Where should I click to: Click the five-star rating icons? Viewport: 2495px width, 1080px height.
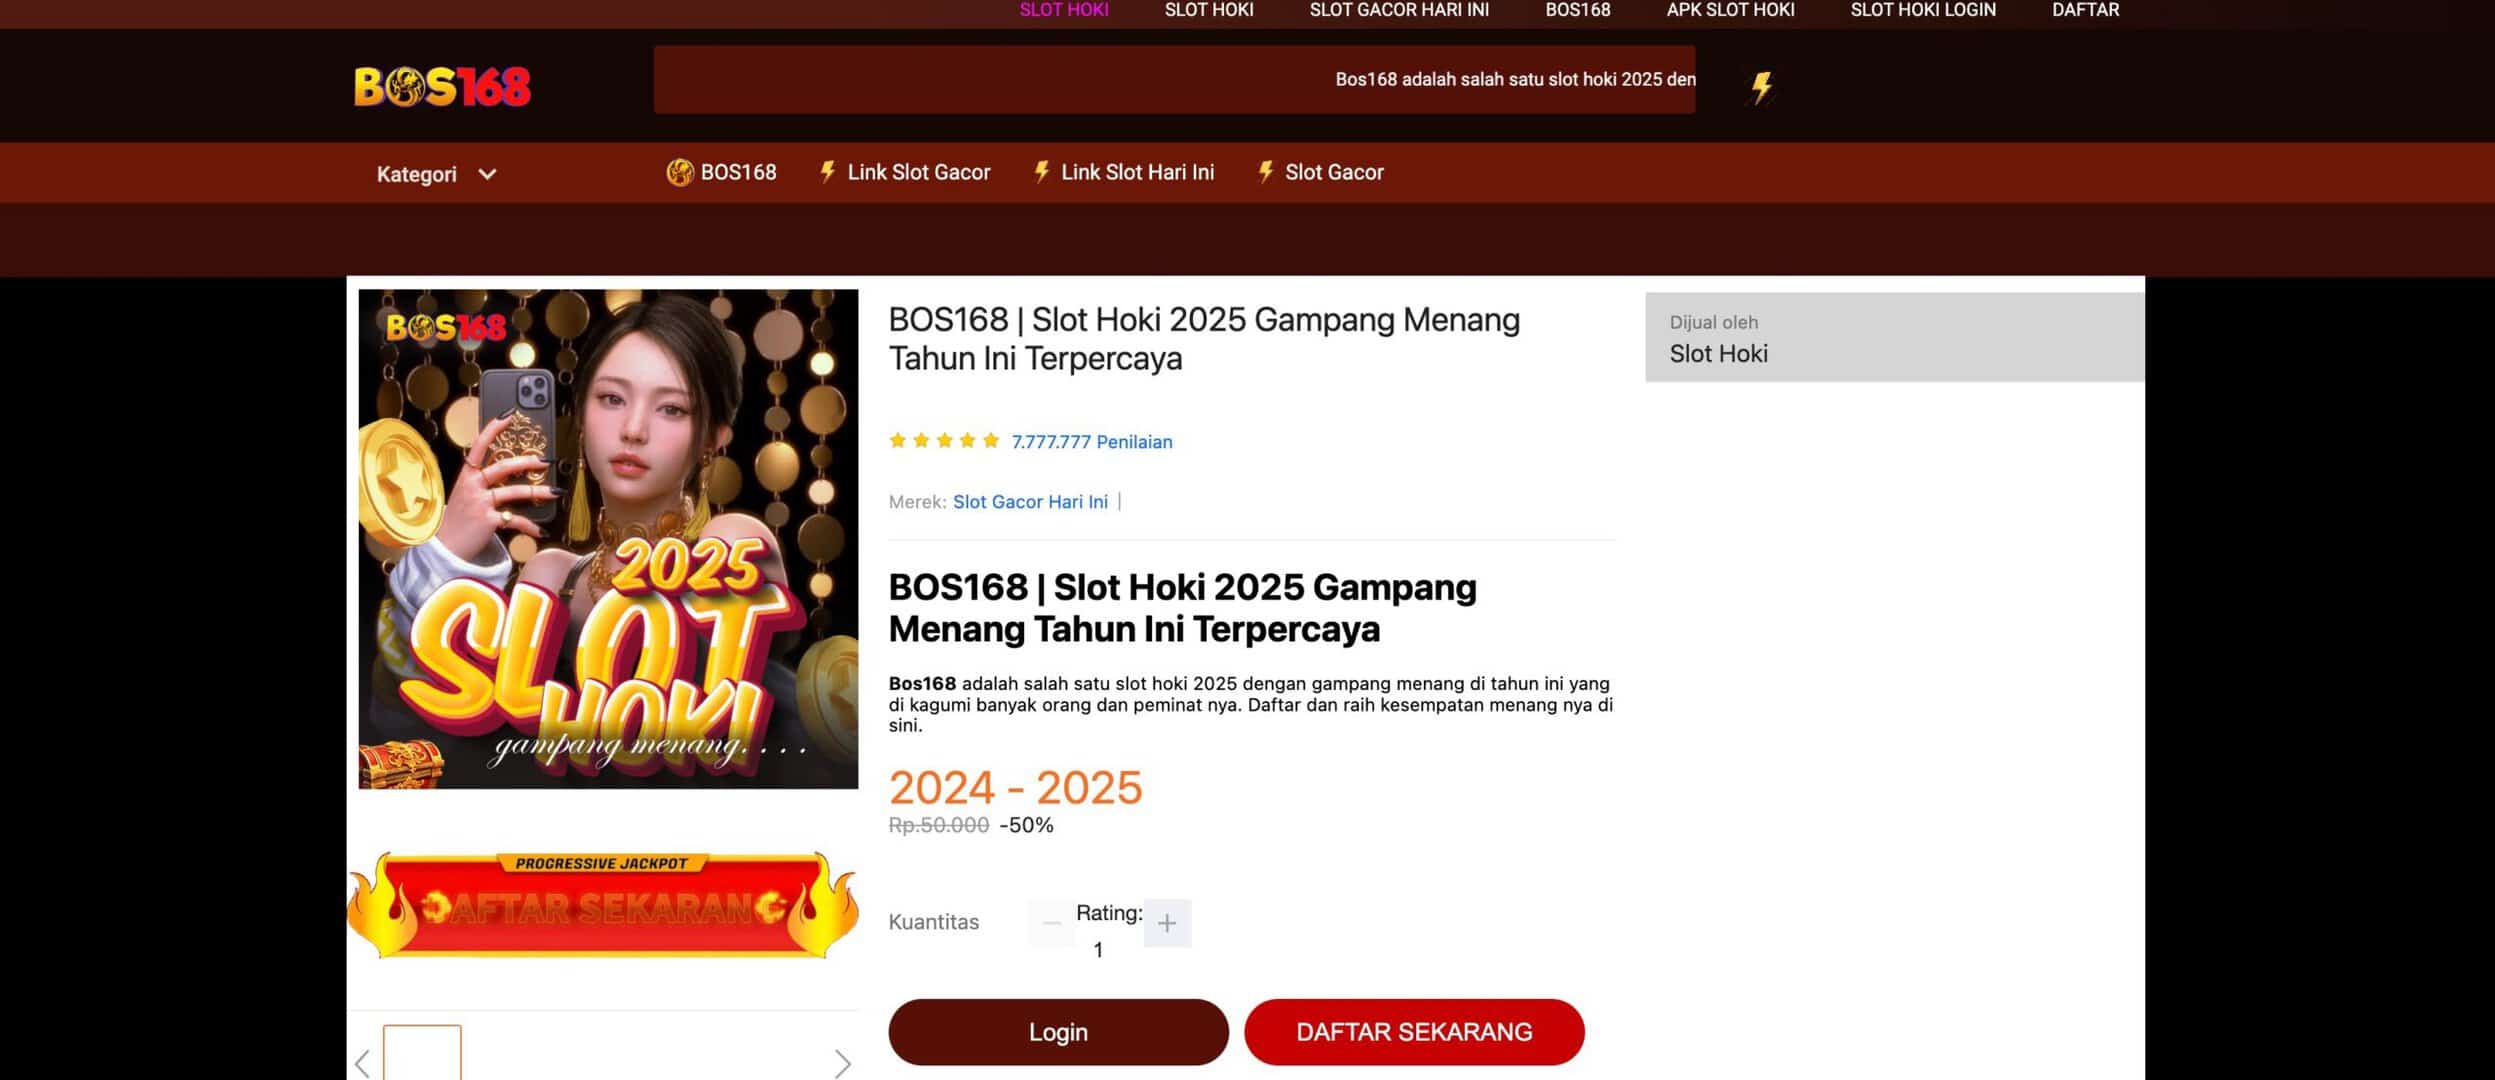pyautogui.click(x=944, y=440)
